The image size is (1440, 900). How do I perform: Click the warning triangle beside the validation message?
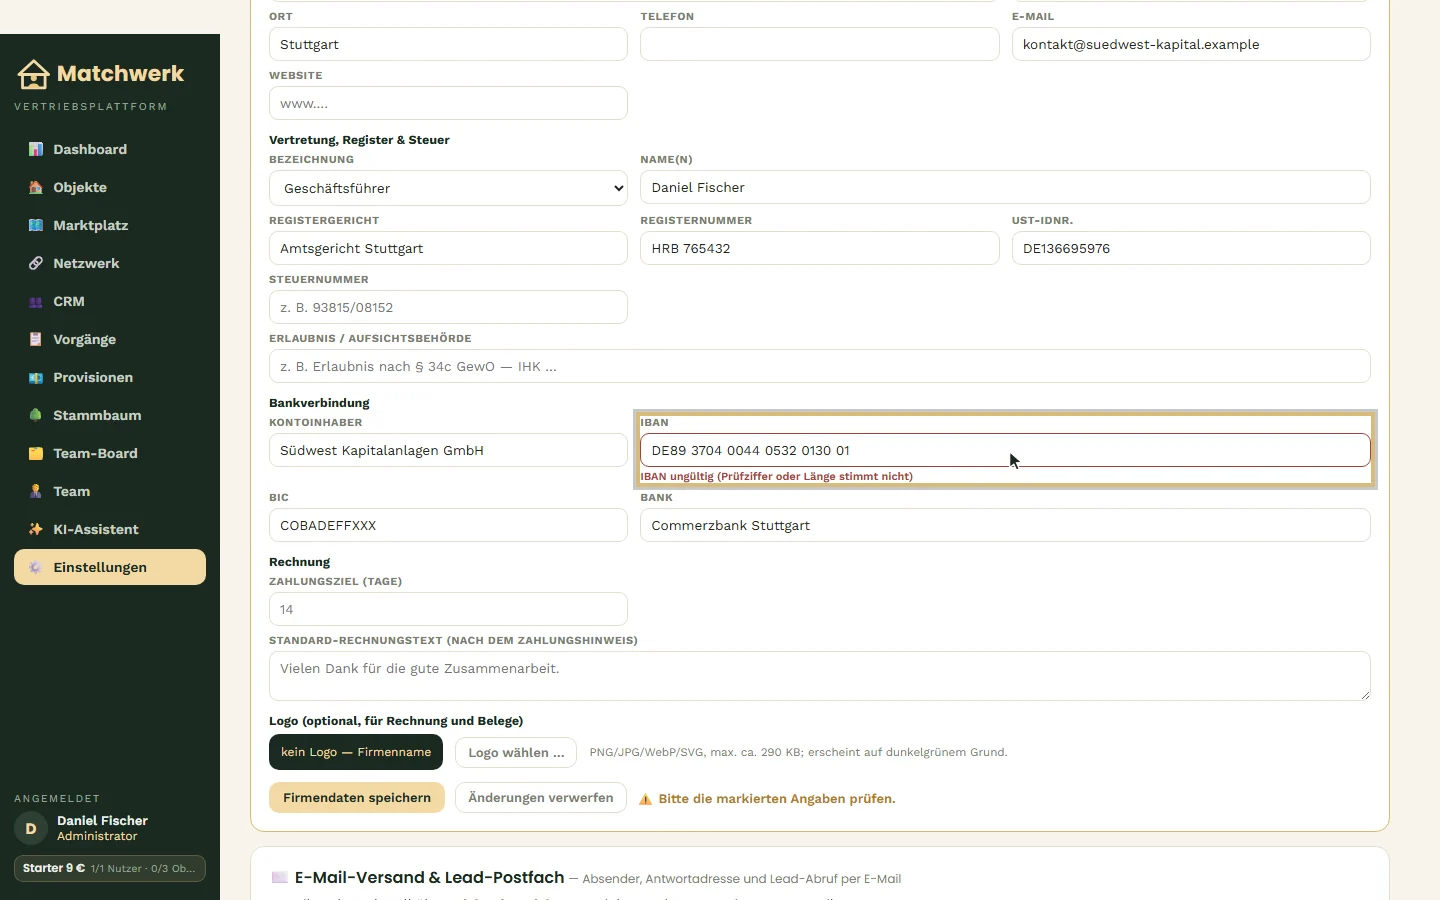[645, 799]
